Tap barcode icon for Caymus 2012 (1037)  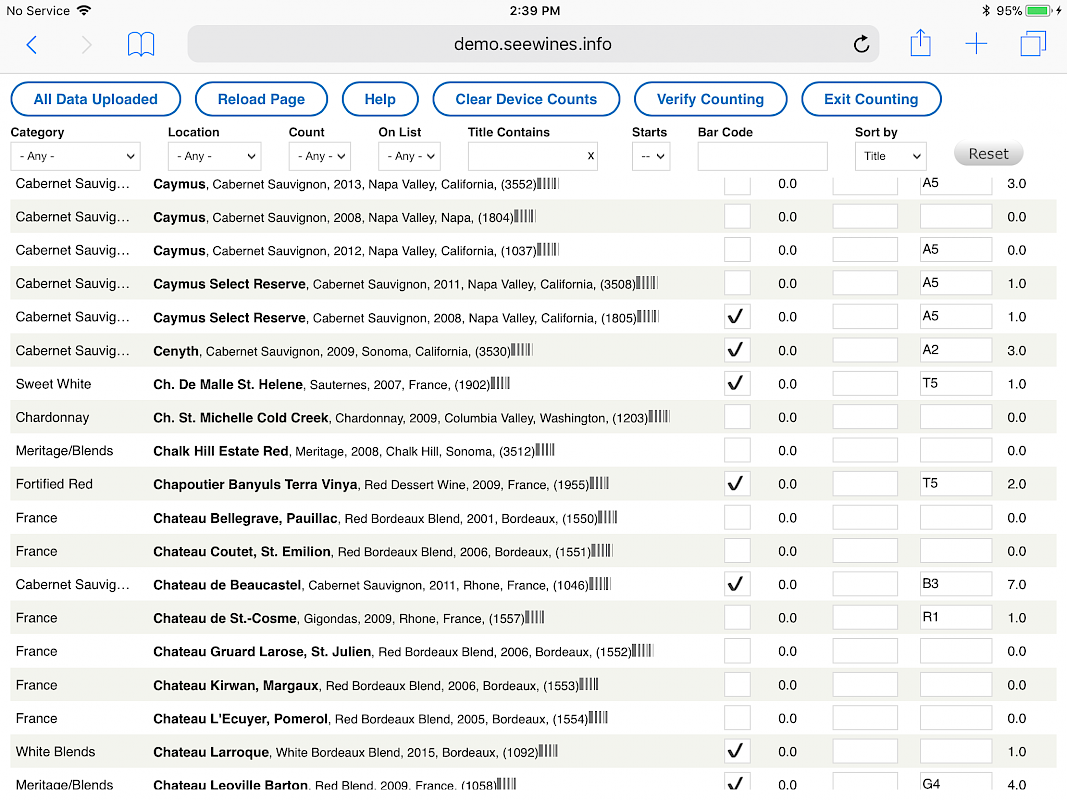pyautogui.click(x=547, y=250)
